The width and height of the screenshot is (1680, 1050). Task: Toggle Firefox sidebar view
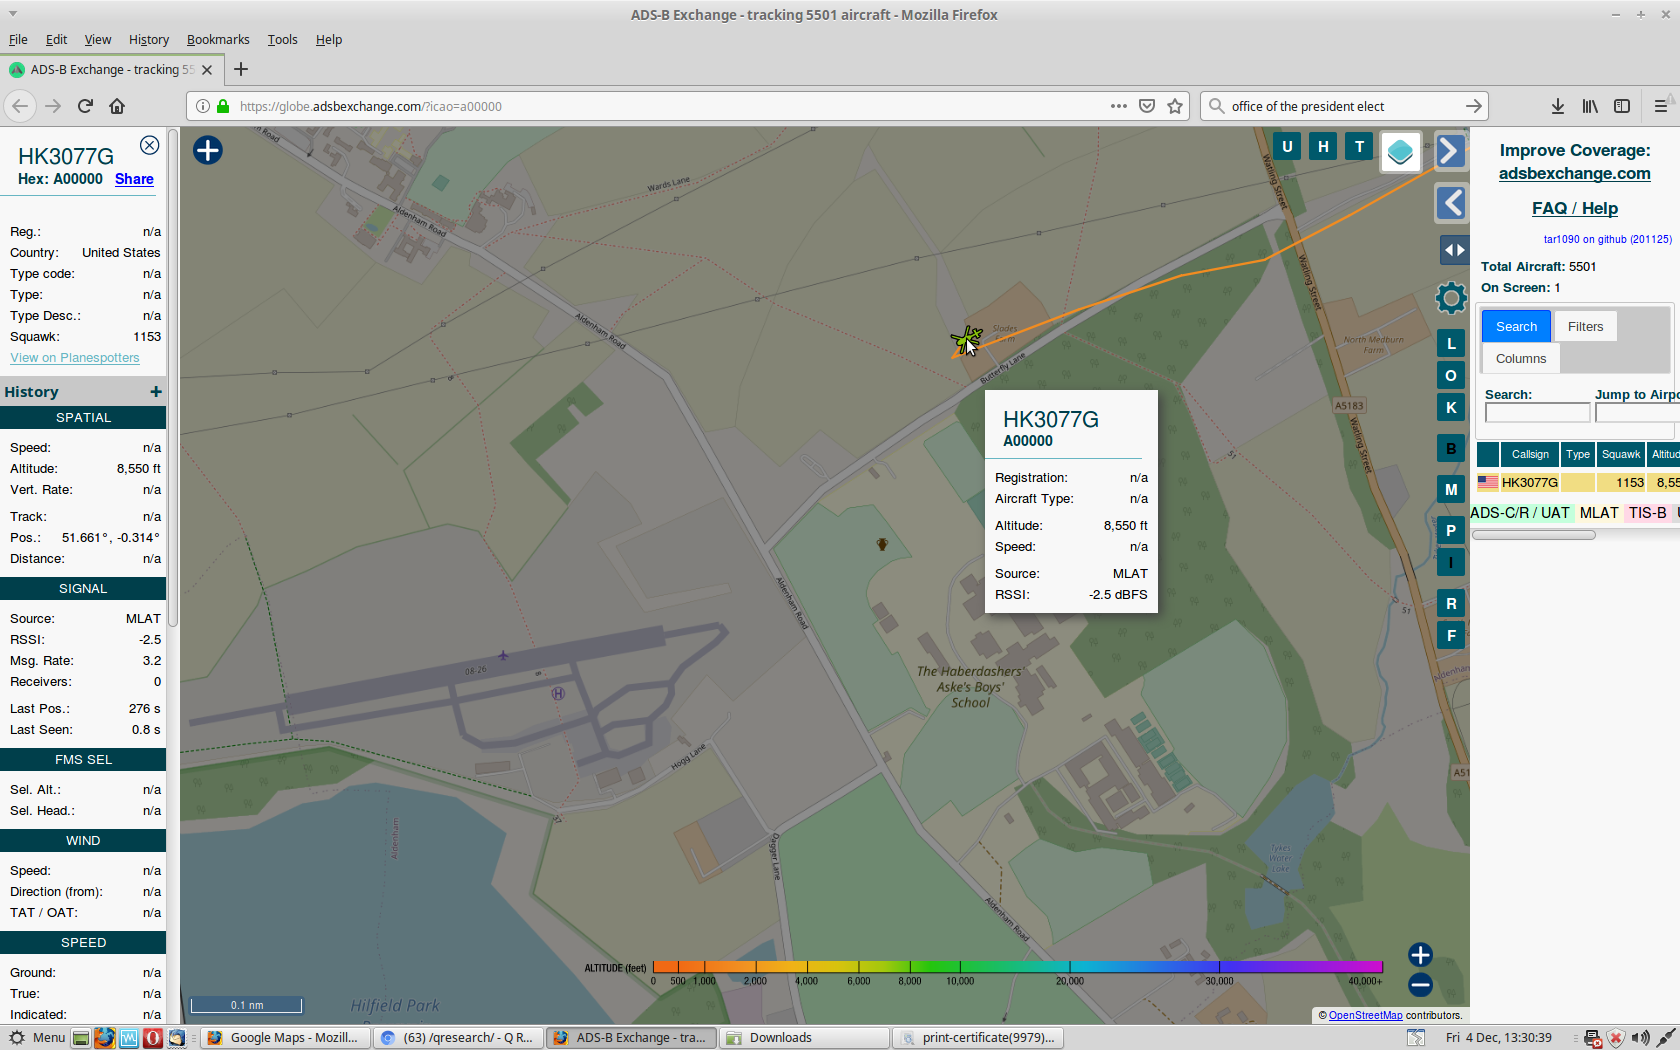[1622, 106]
